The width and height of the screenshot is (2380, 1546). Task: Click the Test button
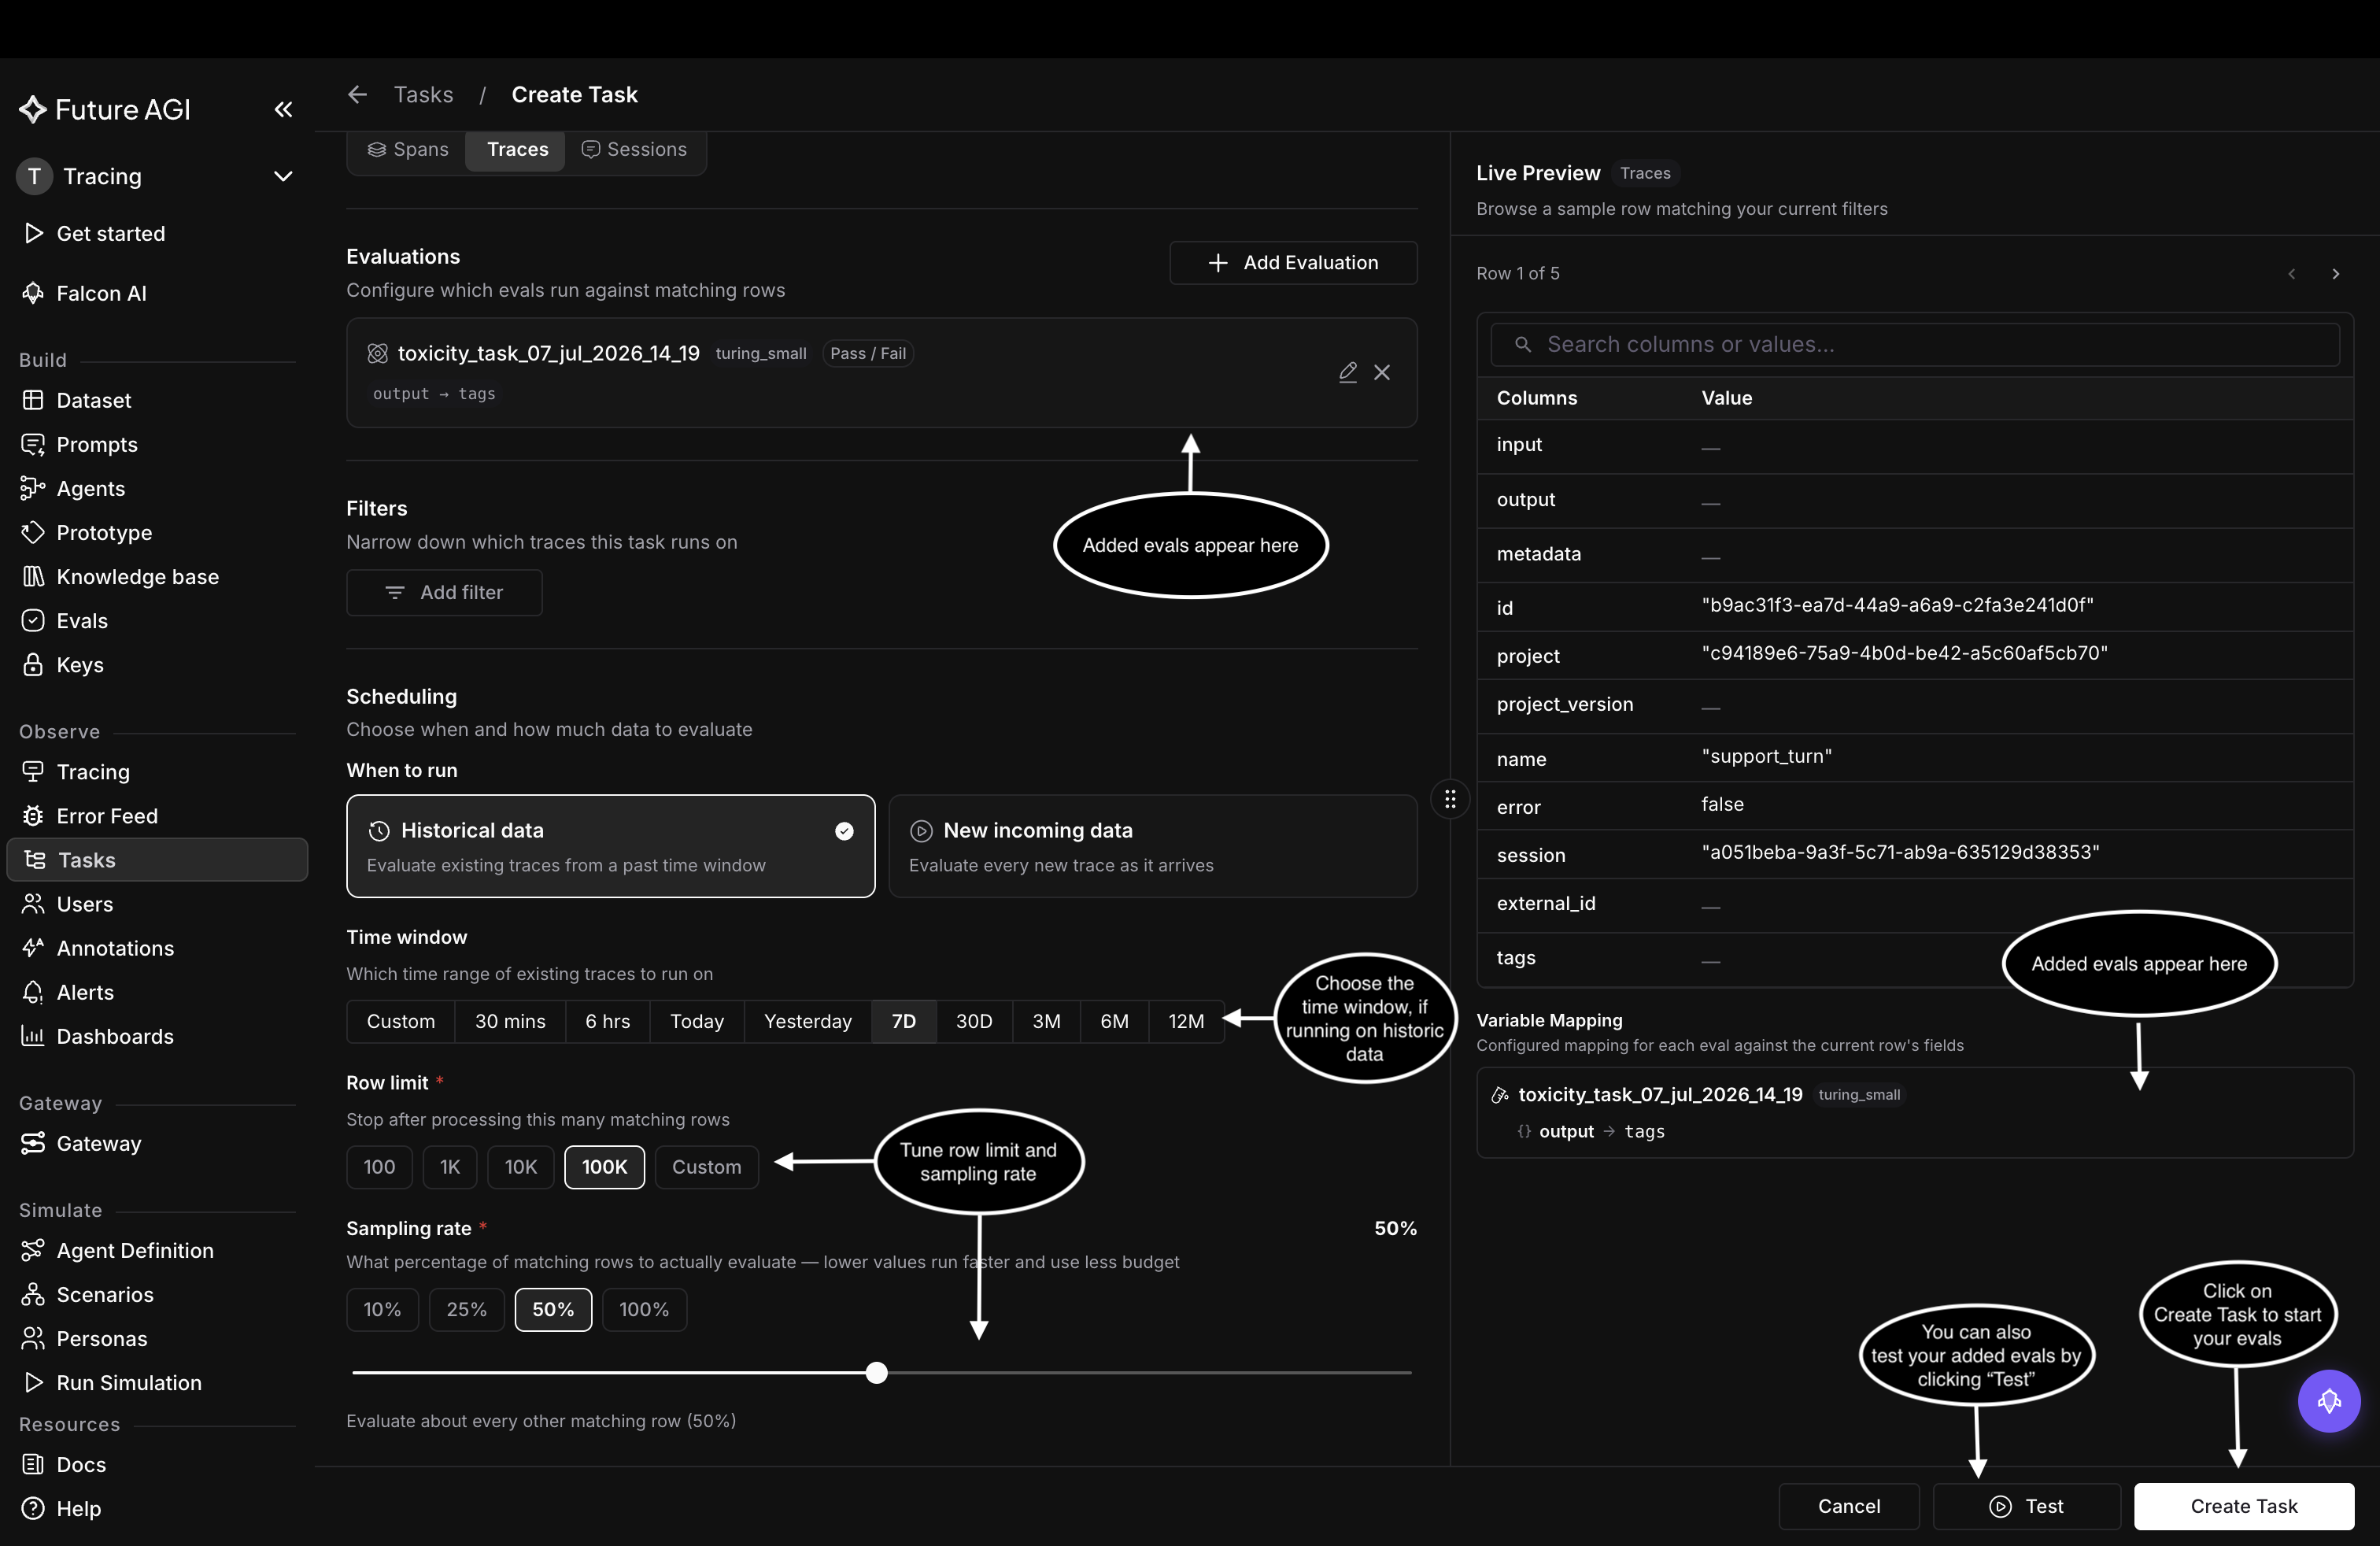click(x=2026, y=1506)
